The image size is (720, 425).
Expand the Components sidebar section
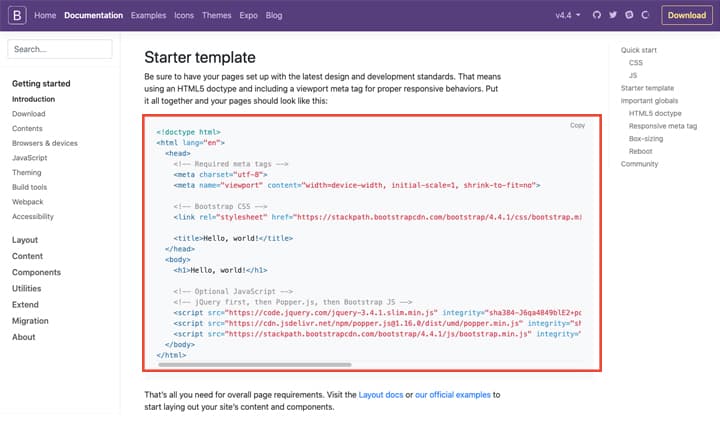coord(36,272)
